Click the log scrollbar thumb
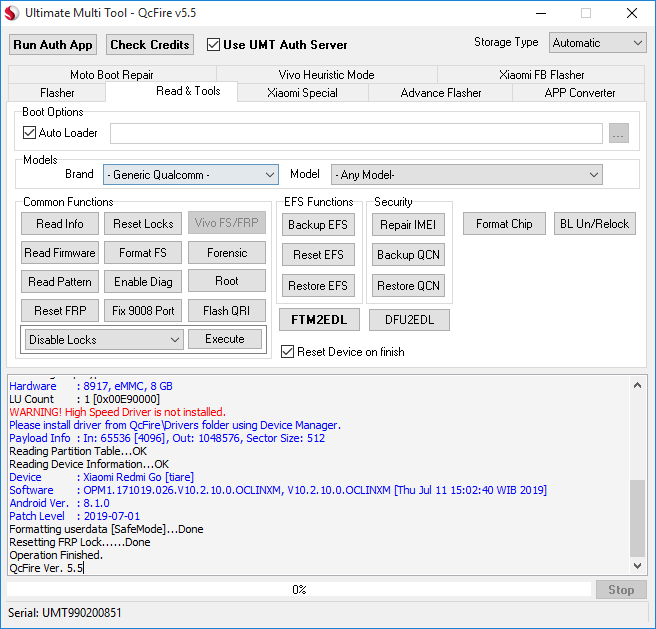This screenshot has height=629, width=656. click(637, 519)
